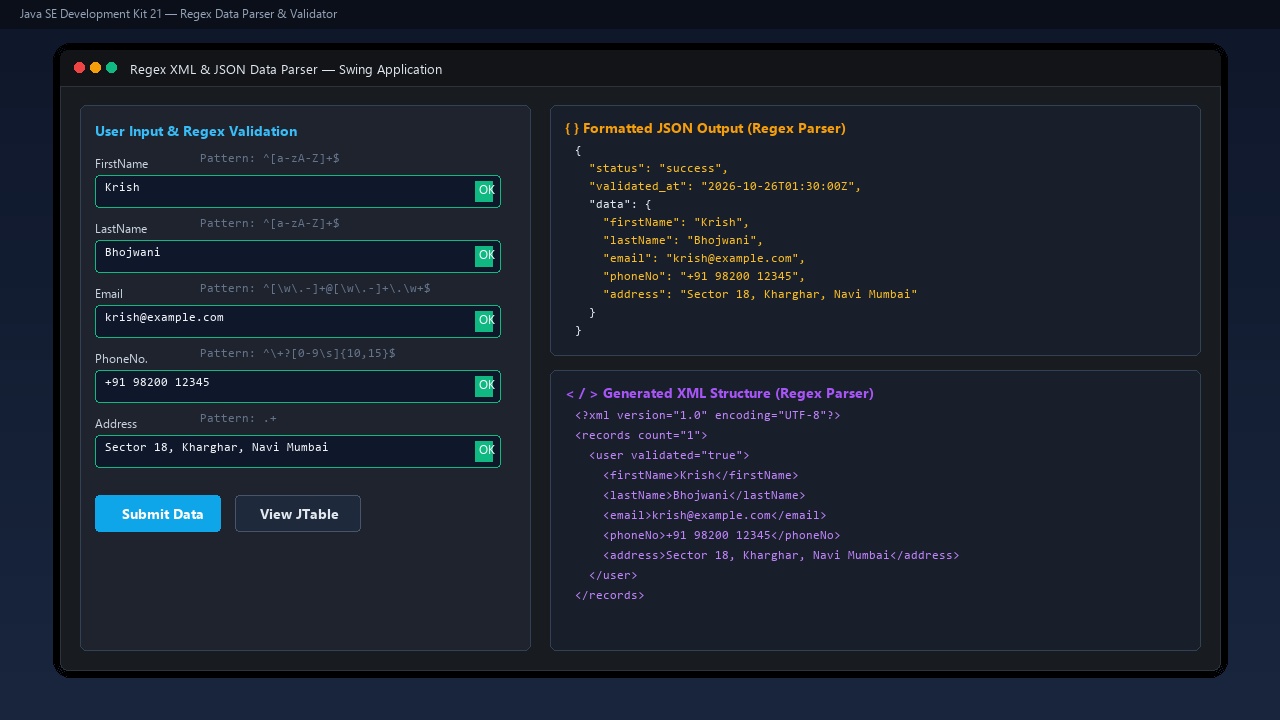Screen dimensions: 1280x720
Task: Click the XML '<address>' element line
Action: tap(781, 555)
